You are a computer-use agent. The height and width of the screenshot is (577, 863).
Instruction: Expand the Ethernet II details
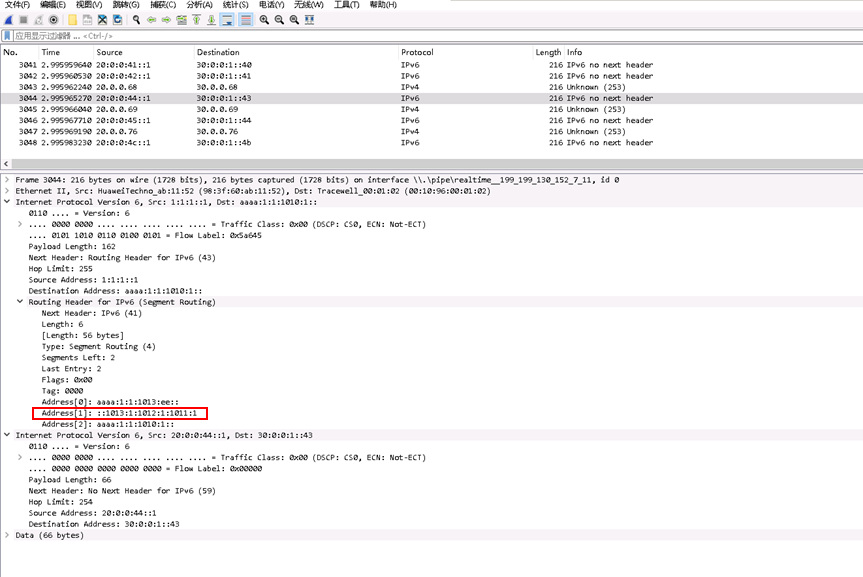8,191
